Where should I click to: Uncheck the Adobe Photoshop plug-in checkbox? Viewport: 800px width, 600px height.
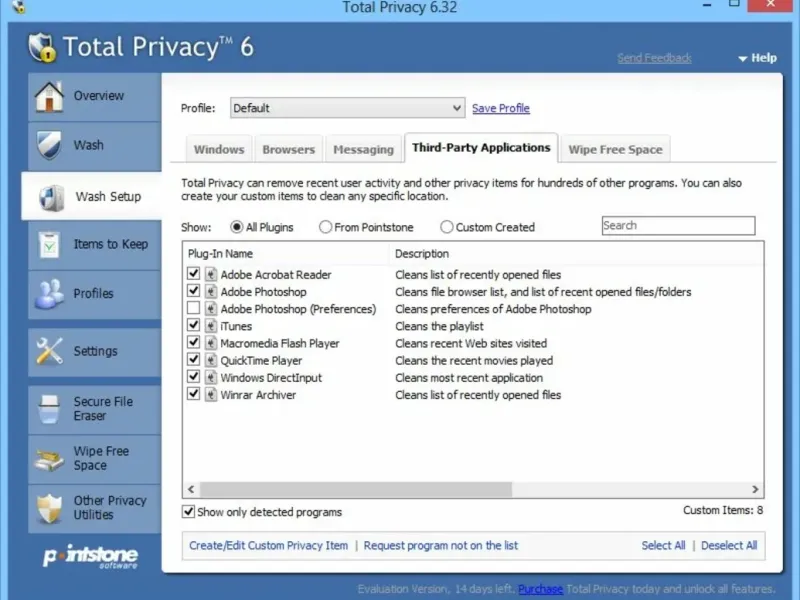(193, 291)
